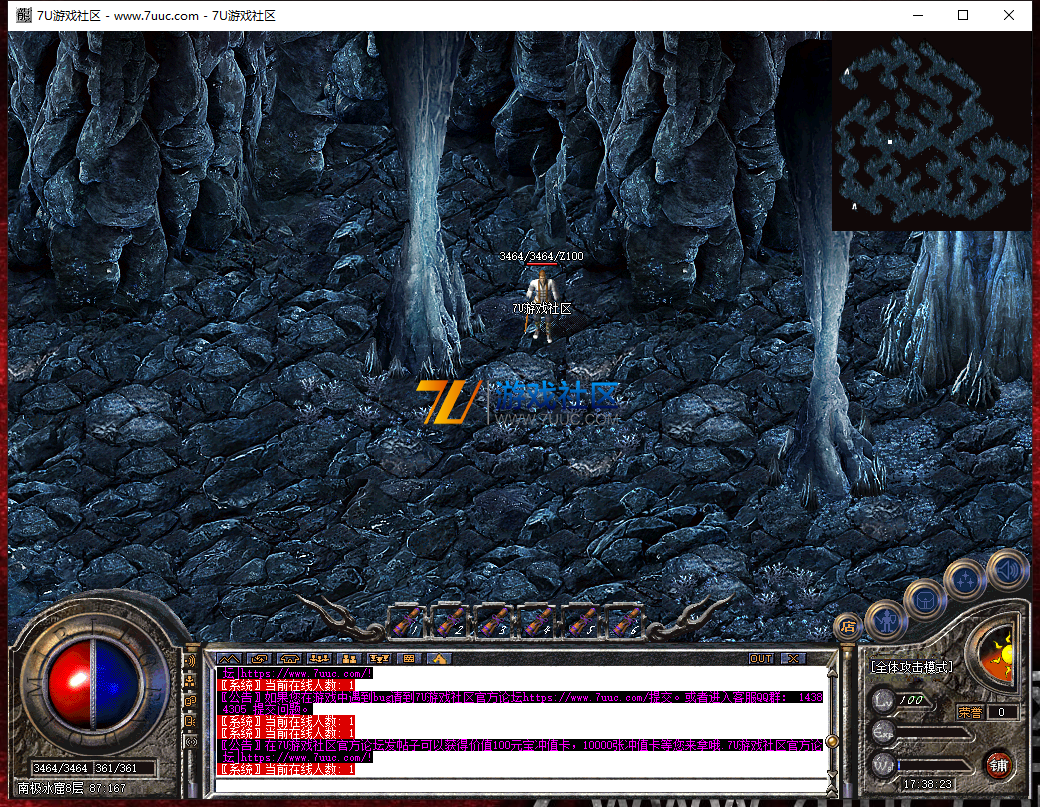Toggle the guild chat channel icon with linked squares

(x=190, y=701)
